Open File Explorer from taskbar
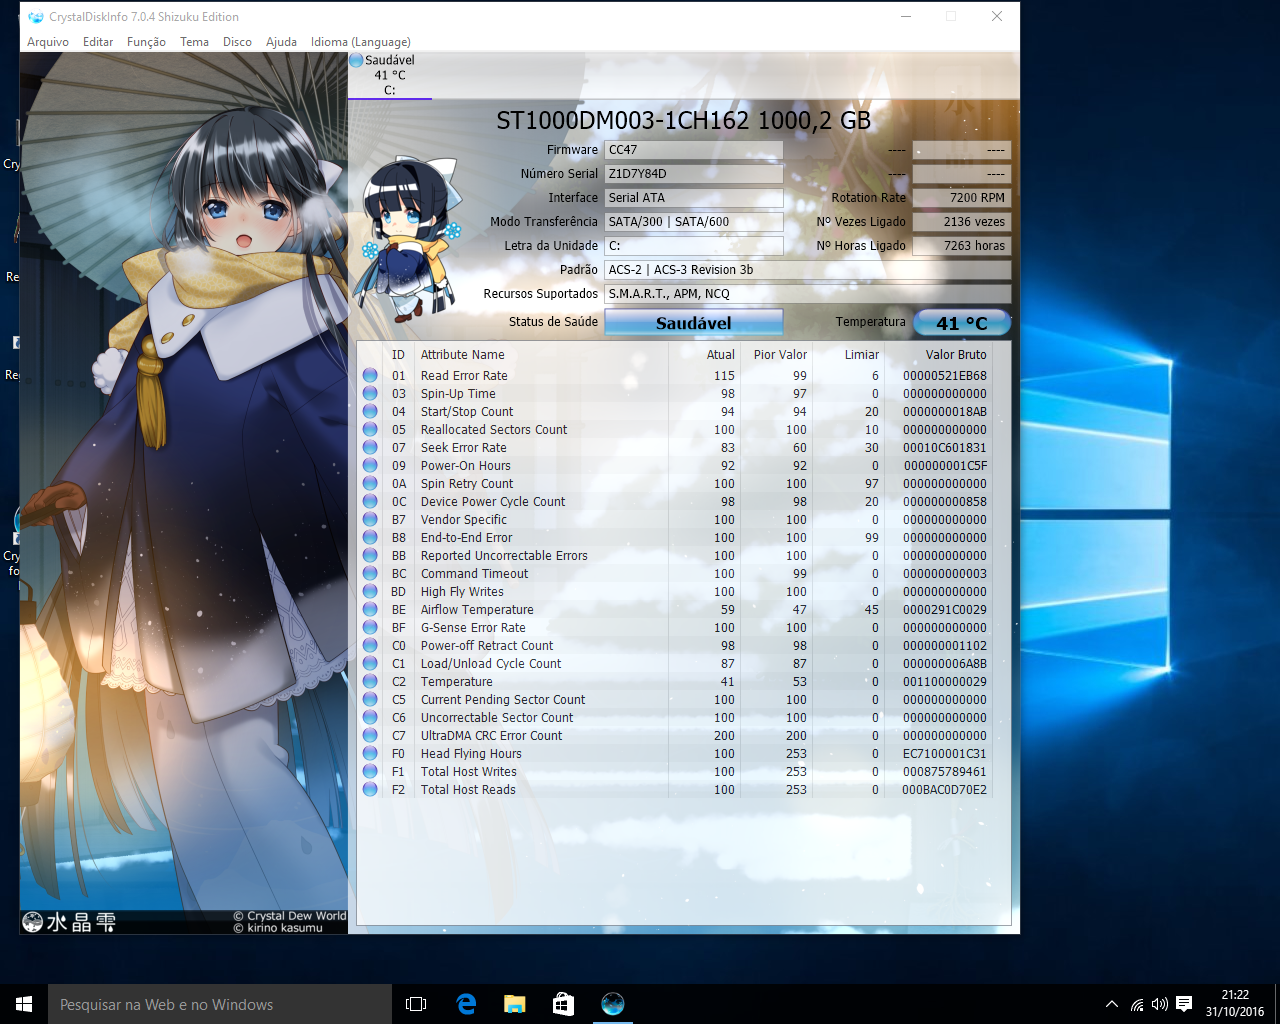 coord(515,1004)
